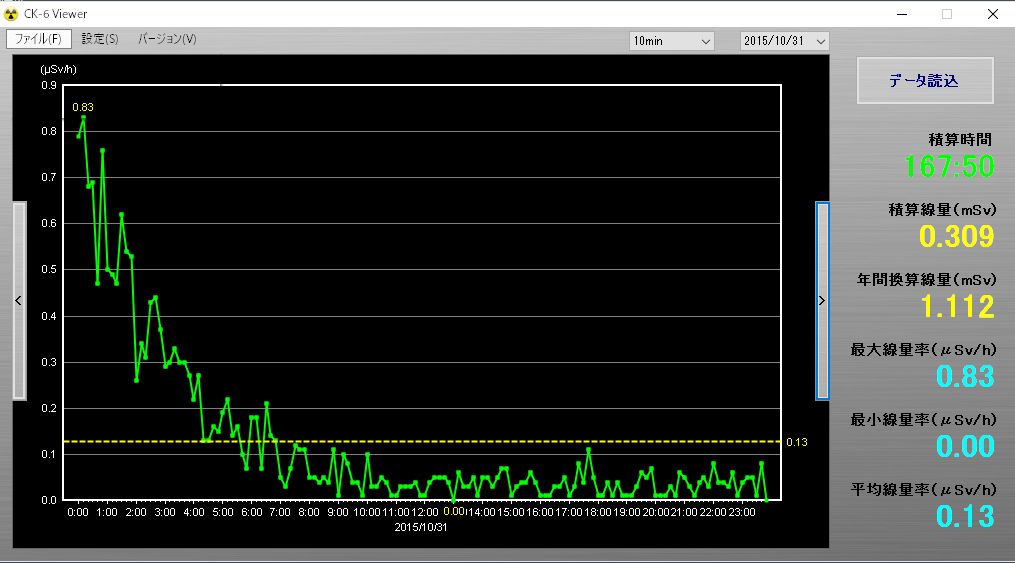
Task: Click the (μSv/h) axis unit label
Action: click(58, 69)
